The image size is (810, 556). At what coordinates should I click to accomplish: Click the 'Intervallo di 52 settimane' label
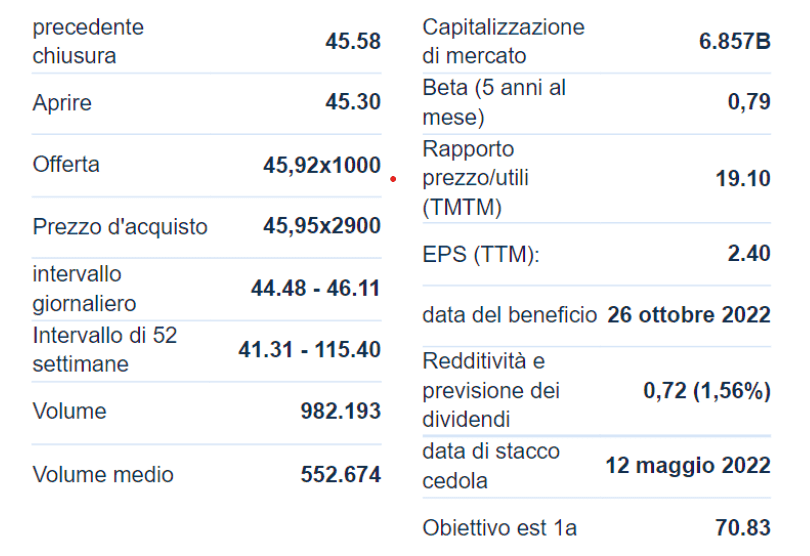104,350
